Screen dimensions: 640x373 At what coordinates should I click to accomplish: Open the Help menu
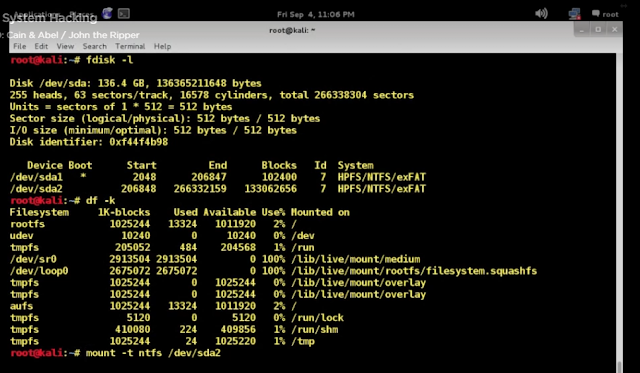(x=162, y=47)
